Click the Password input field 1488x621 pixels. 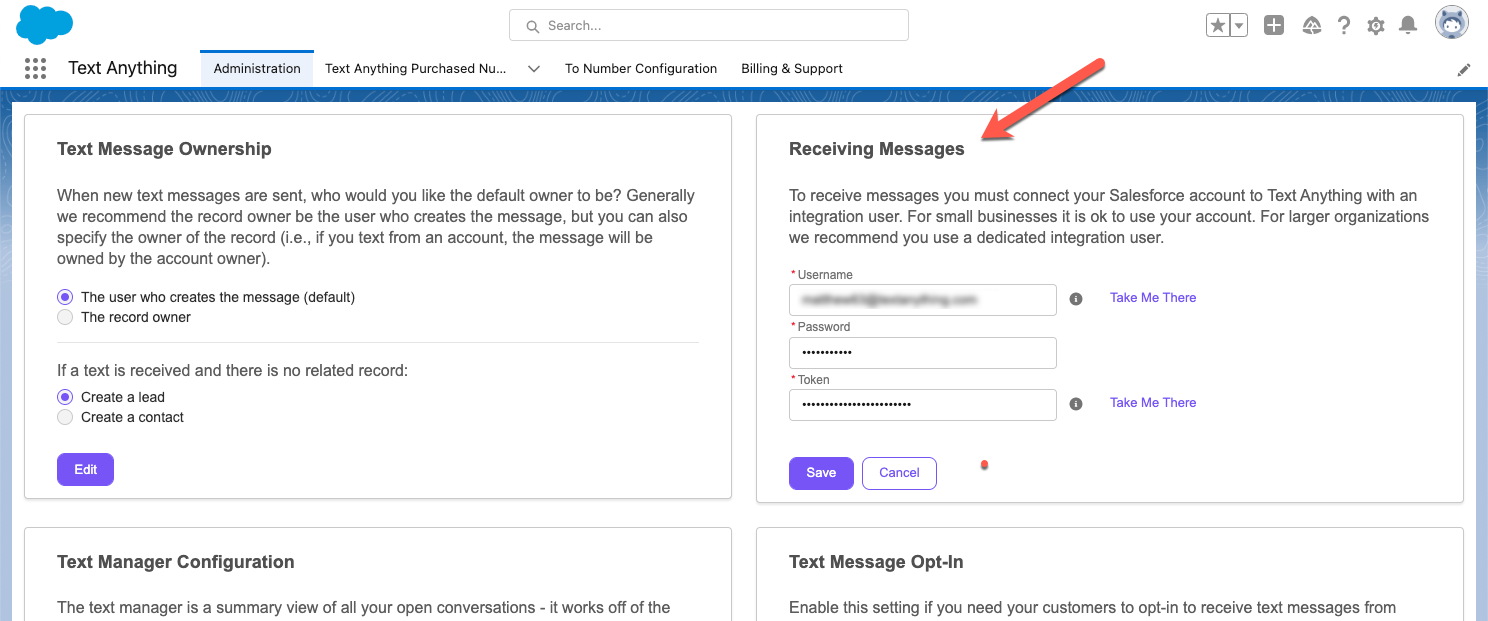923,353
